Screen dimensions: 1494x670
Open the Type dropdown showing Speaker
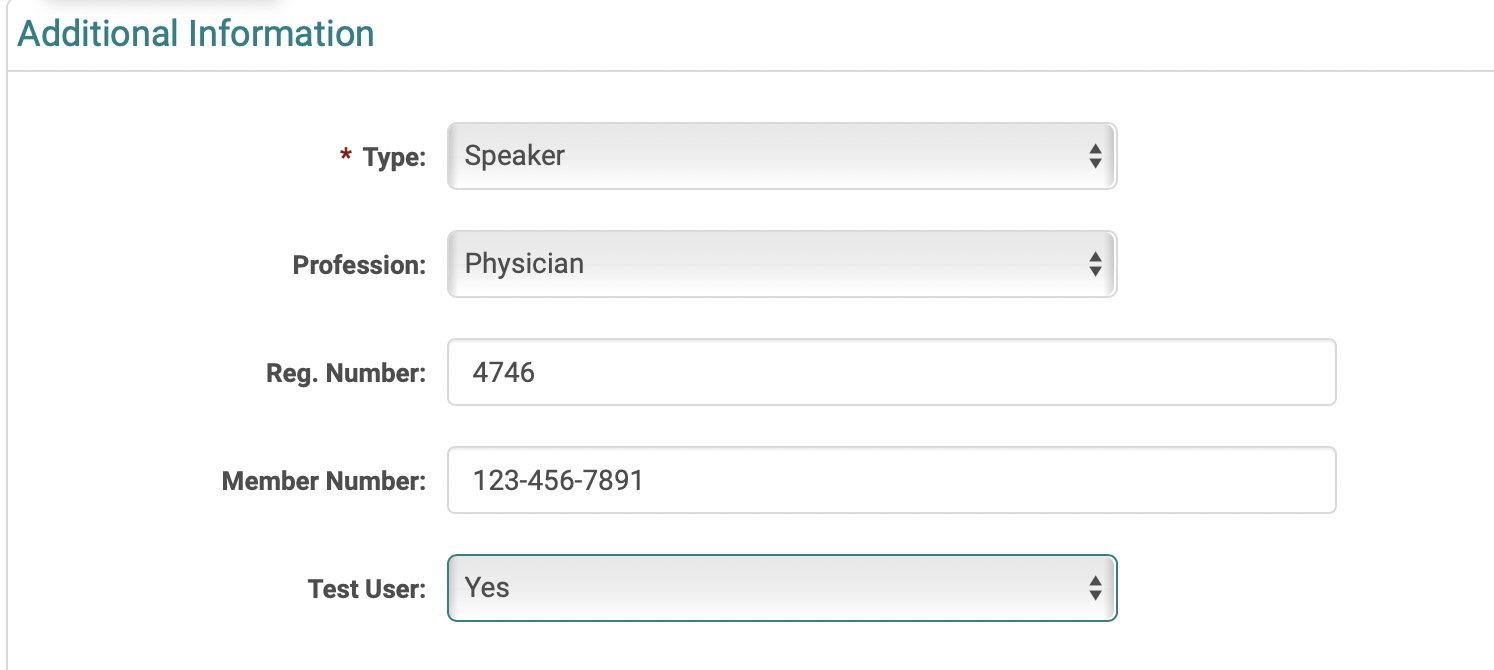click(x=780, y=156)
